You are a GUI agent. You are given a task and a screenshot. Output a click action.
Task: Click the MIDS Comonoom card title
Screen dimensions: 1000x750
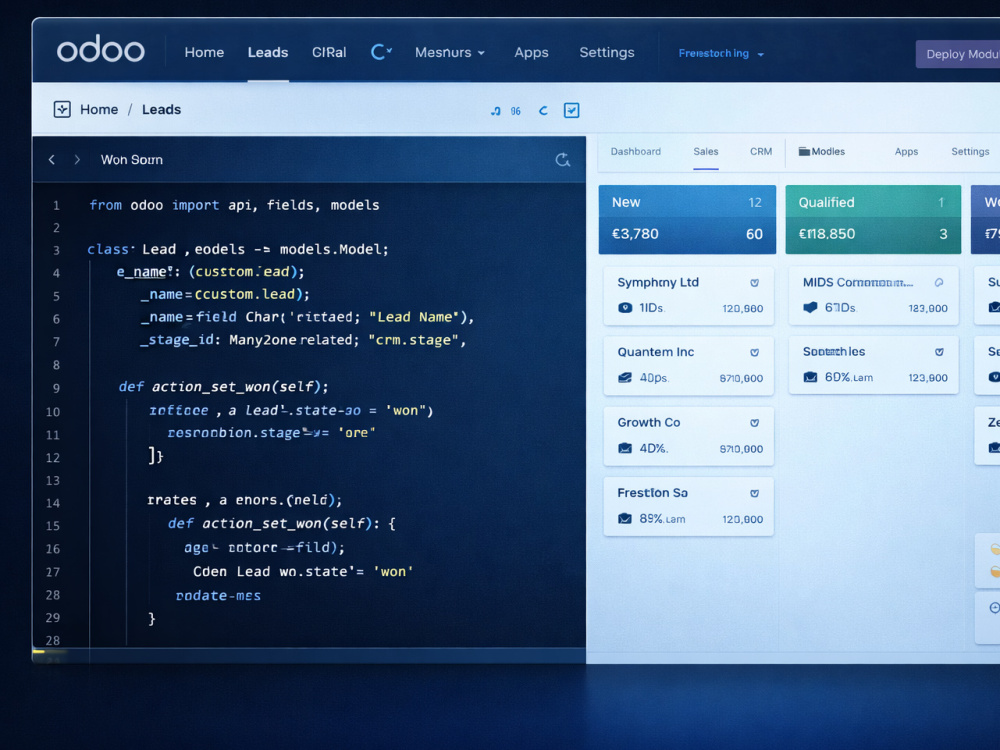point(858,283)
